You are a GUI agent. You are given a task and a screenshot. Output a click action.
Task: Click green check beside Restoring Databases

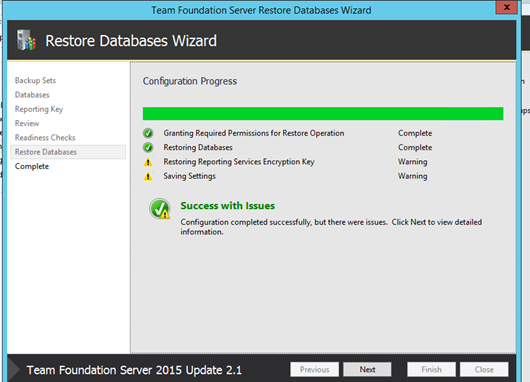pyautogui.click(x=148, y=147)
